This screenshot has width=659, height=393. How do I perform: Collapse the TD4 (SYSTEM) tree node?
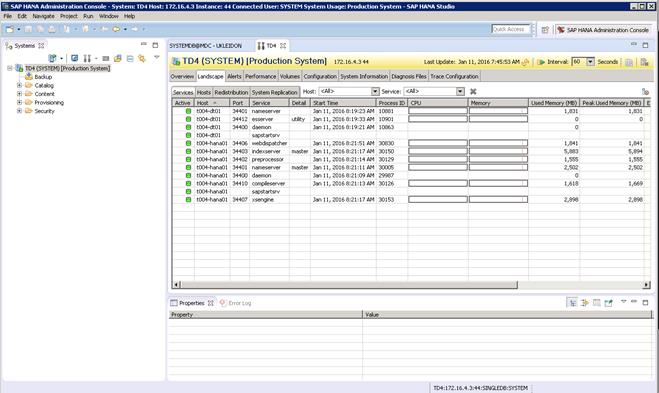tap(10, 68)
